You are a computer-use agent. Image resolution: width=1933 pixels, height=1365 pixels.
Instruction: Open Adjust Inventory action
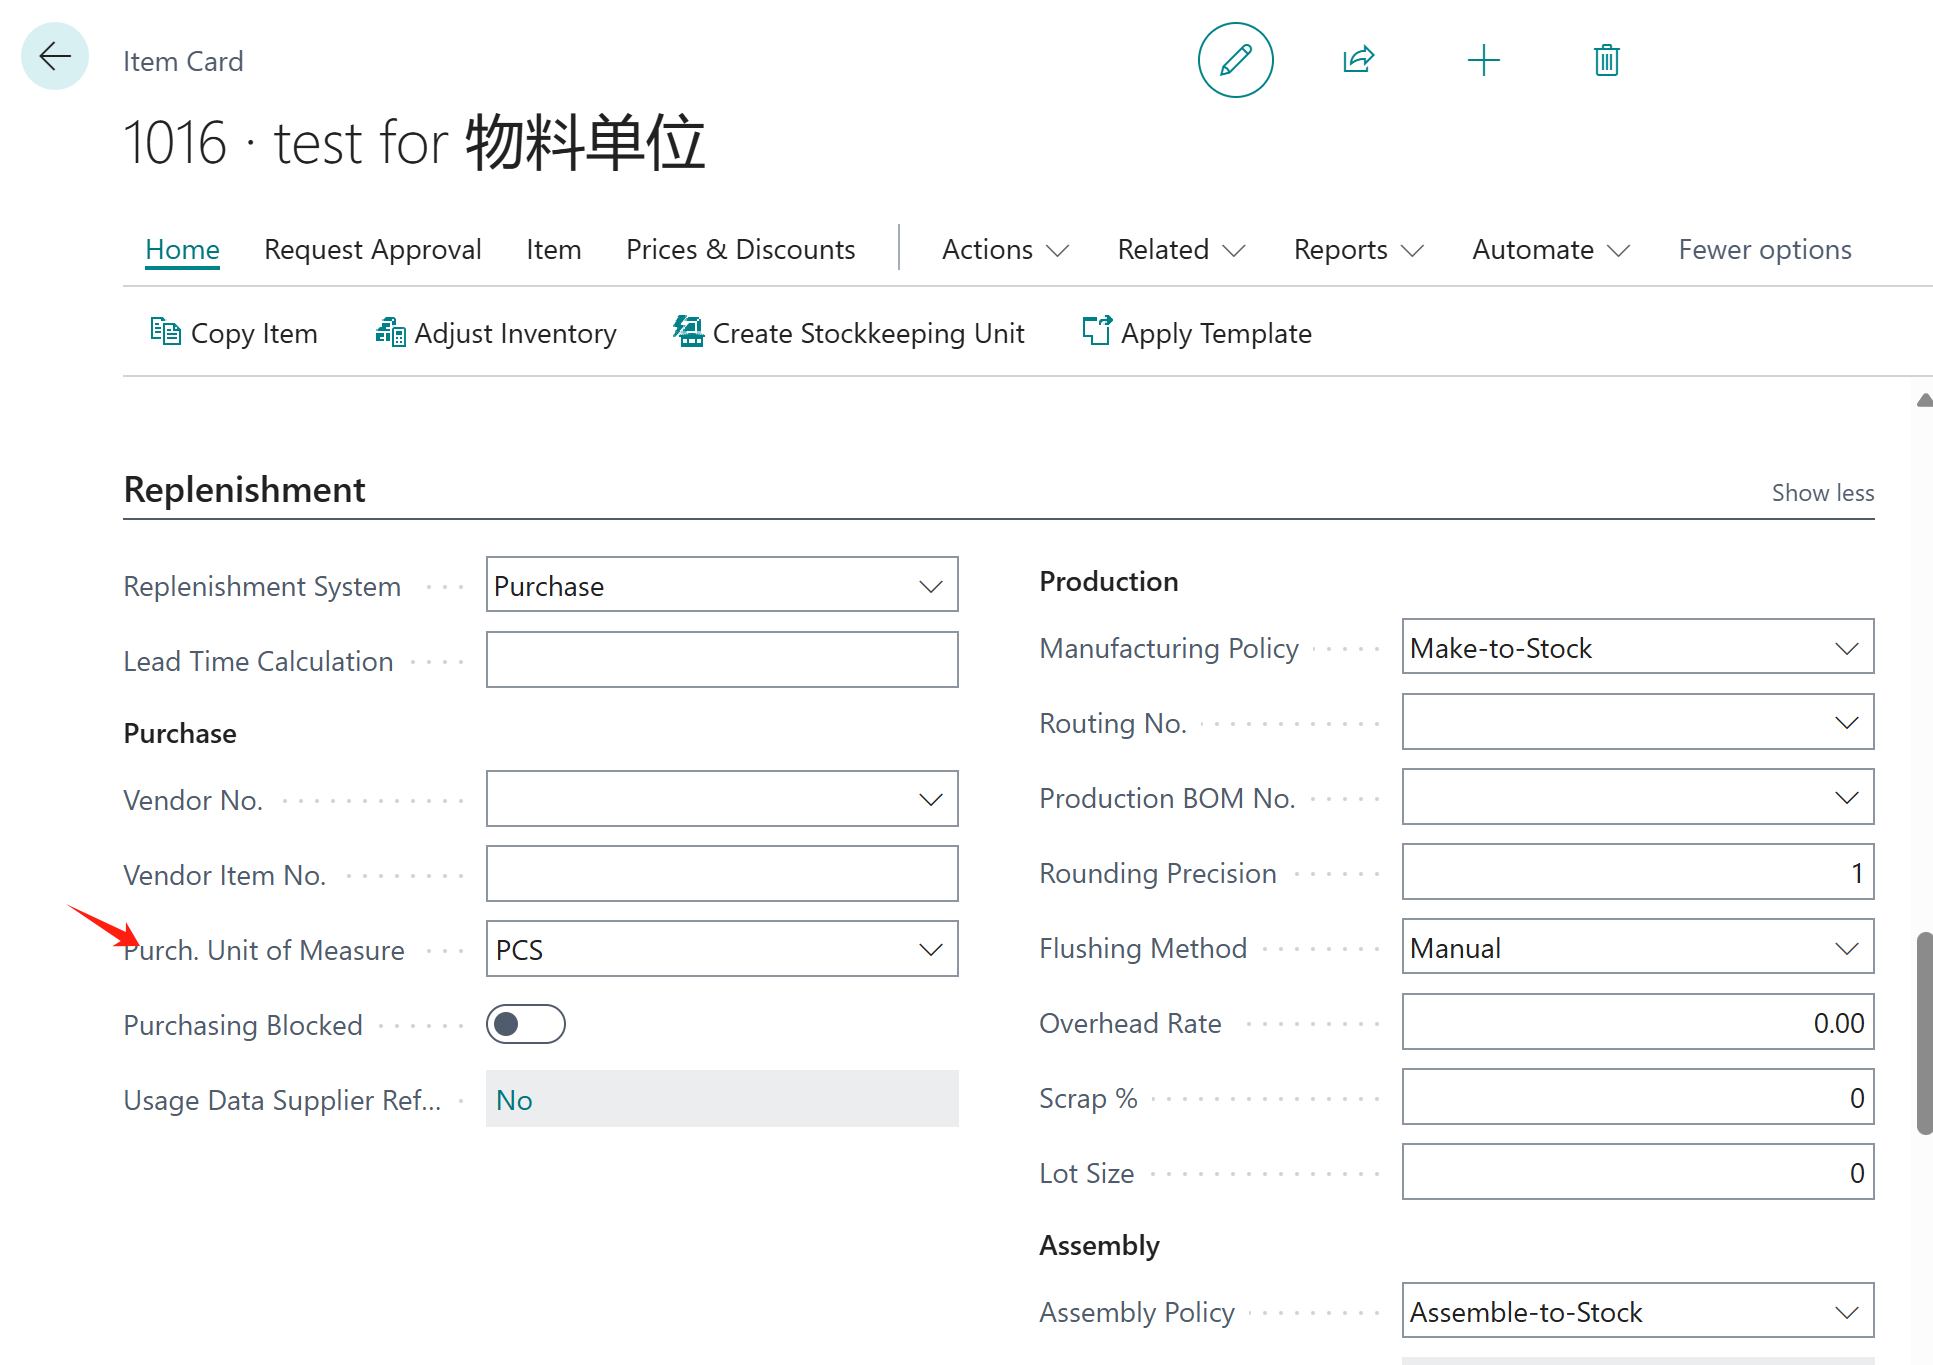[x=496, y=333]
